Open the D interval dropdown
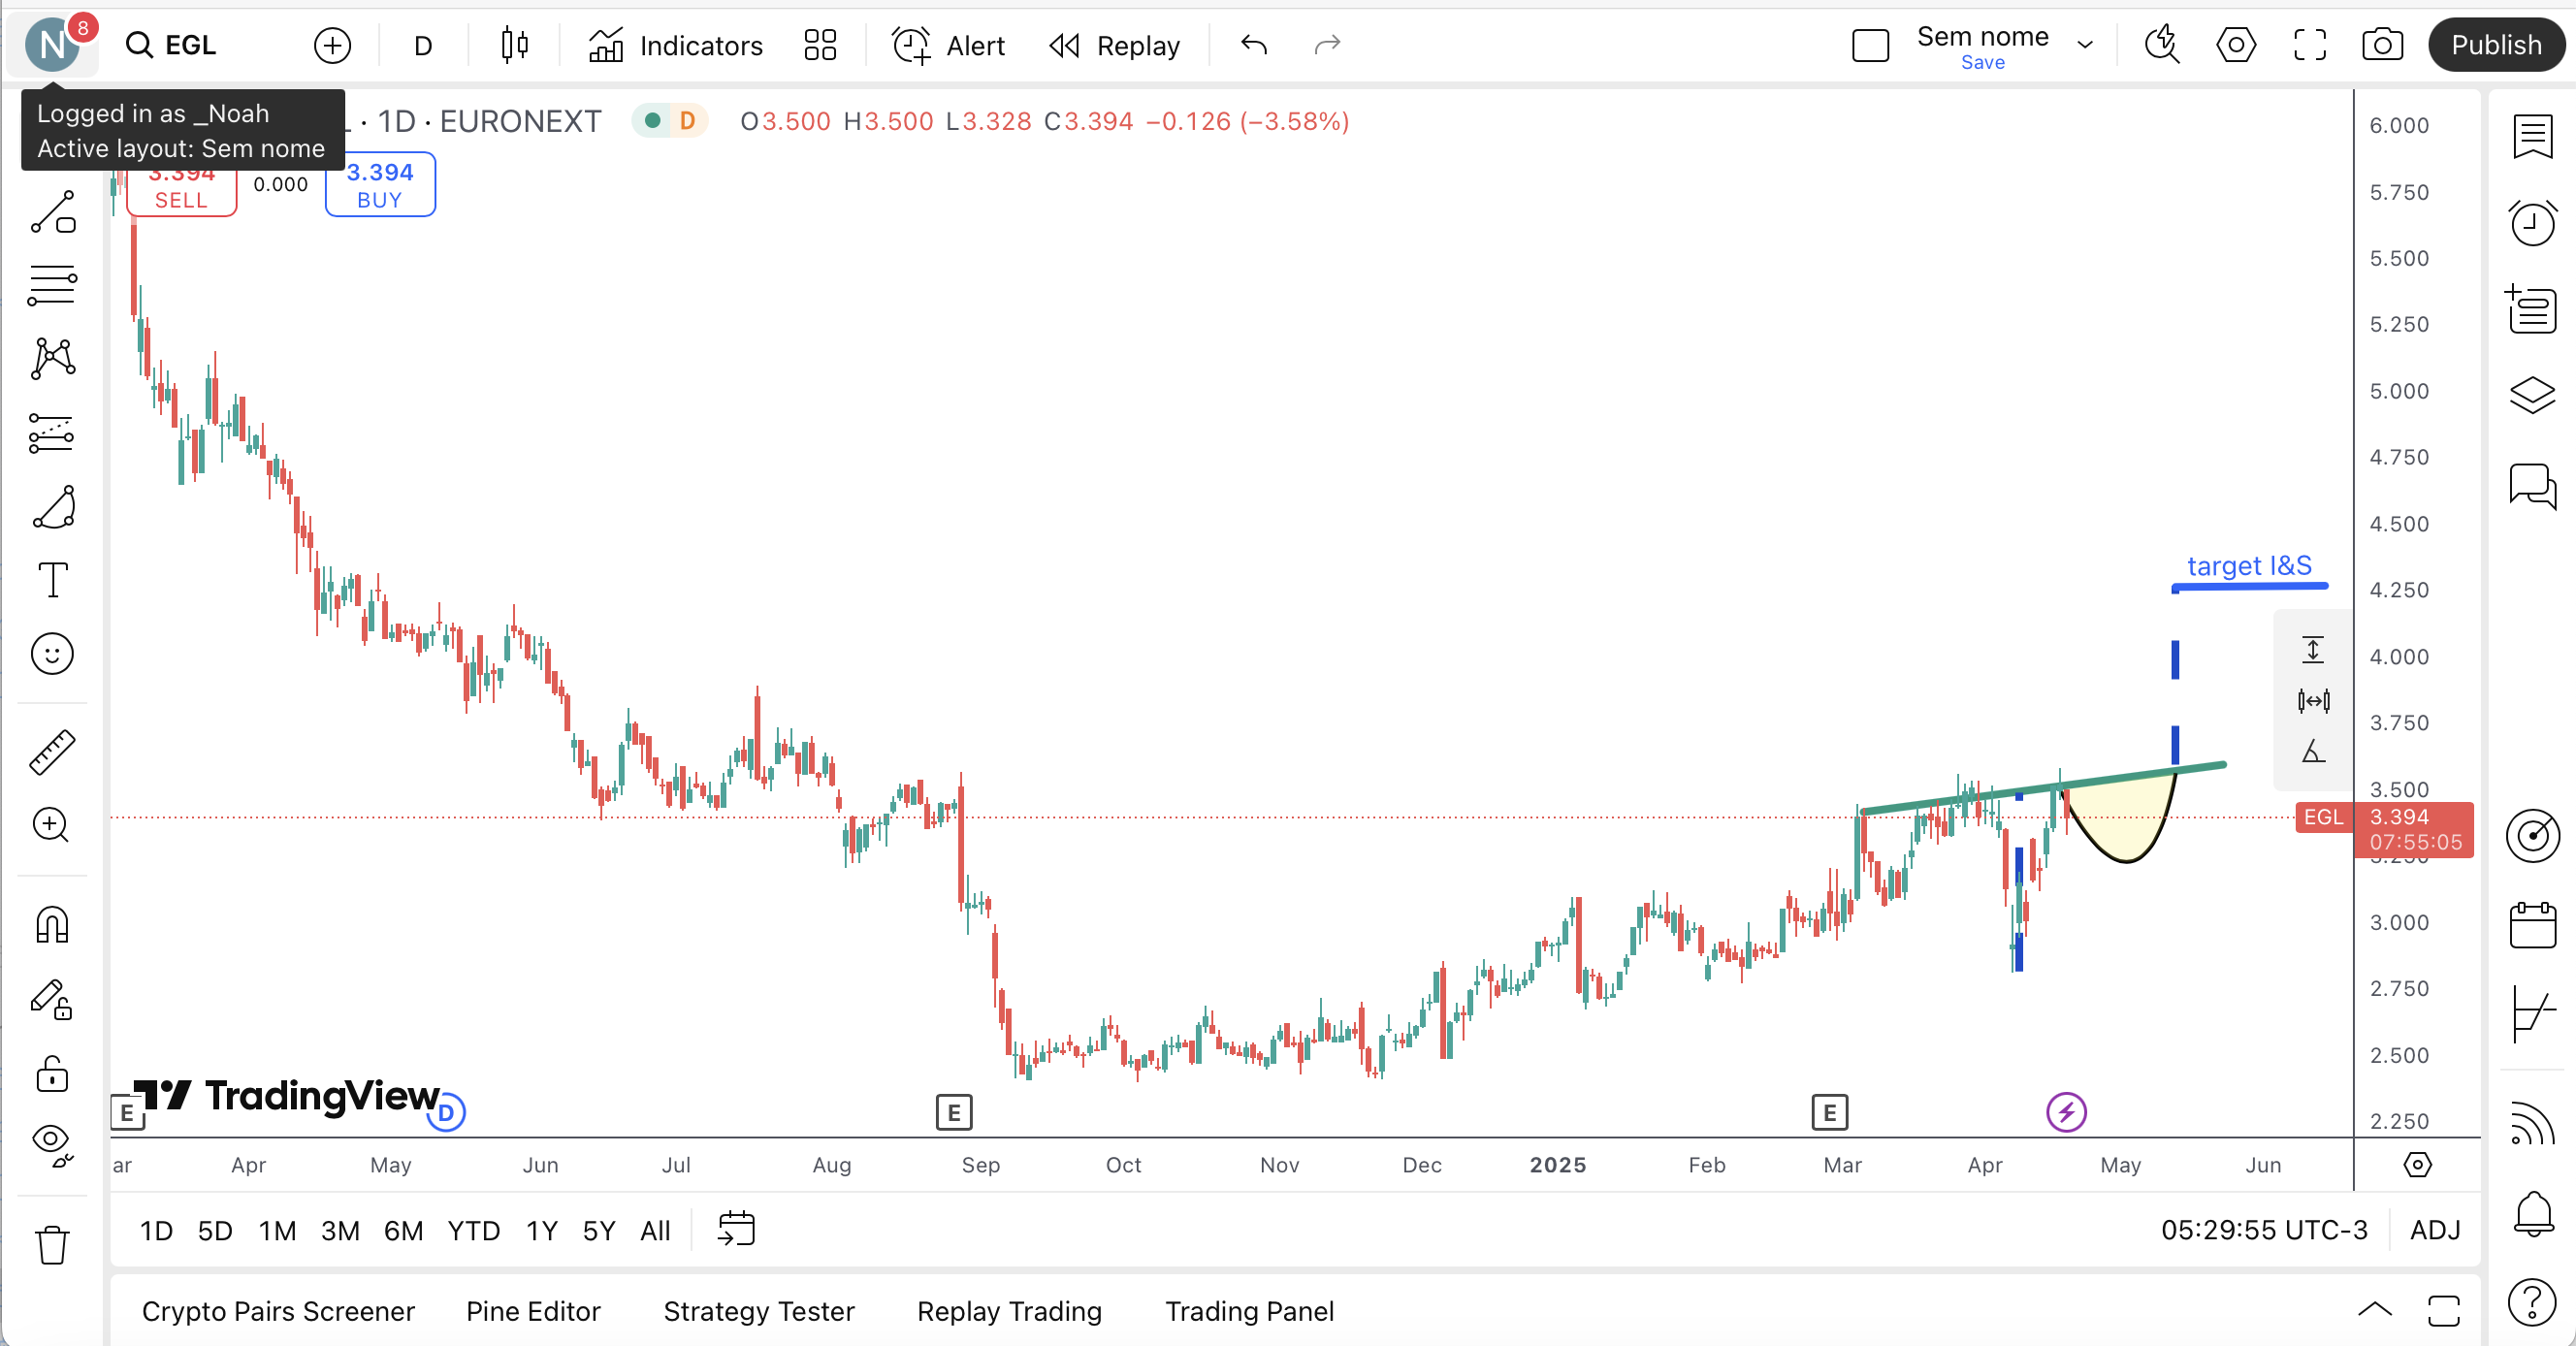The height and width of the screenshot is (1346, 2576). (x=423, y=45)
